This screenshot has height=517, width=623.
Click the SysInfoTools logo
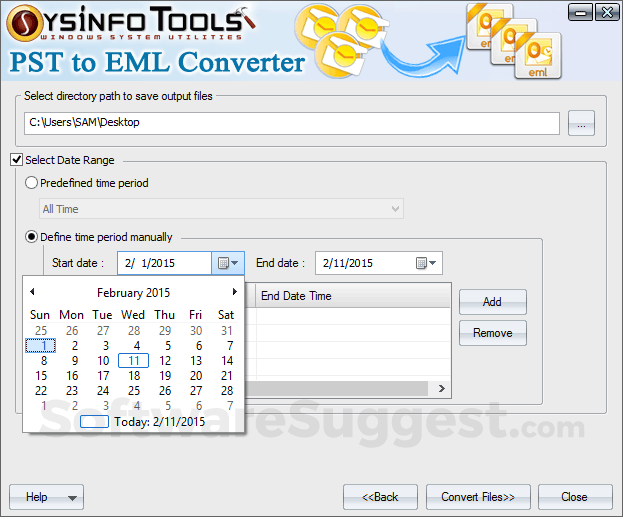pyautogui.click(x=131, y=23)
